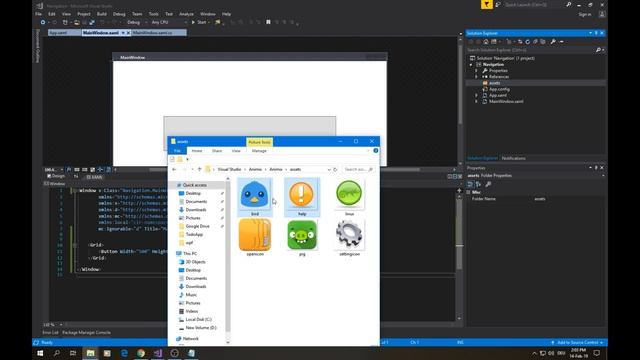Click the File Explorer search box
The image size is (640, 360).
tap(358, 169)
